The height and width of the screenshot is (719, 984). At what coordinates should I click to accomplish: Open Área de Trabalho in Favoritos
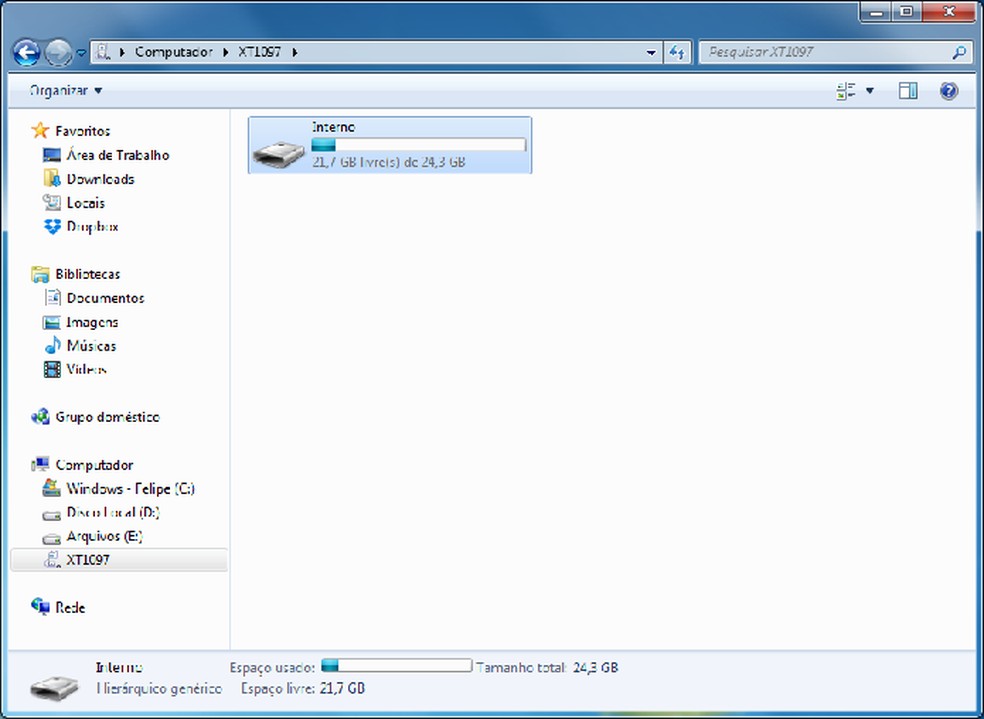click(x=118, y=154)
